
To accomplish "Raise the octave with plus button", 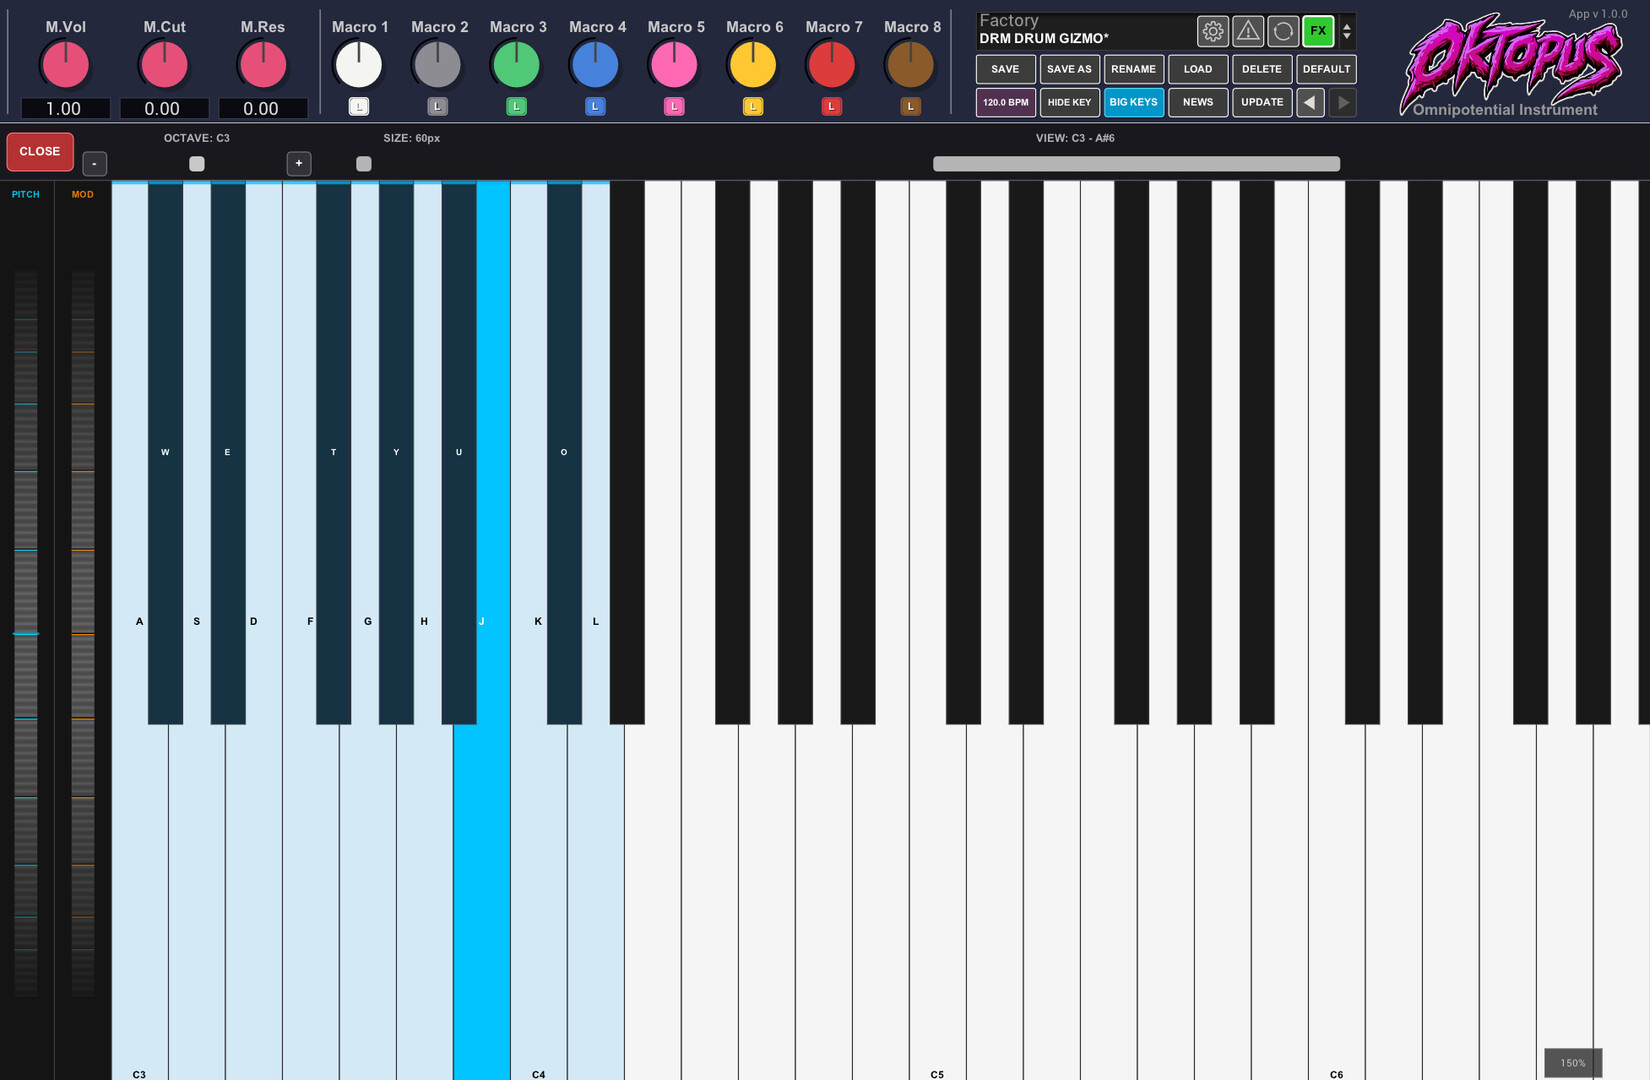I will pyautogui.click(x=299, y=164).
